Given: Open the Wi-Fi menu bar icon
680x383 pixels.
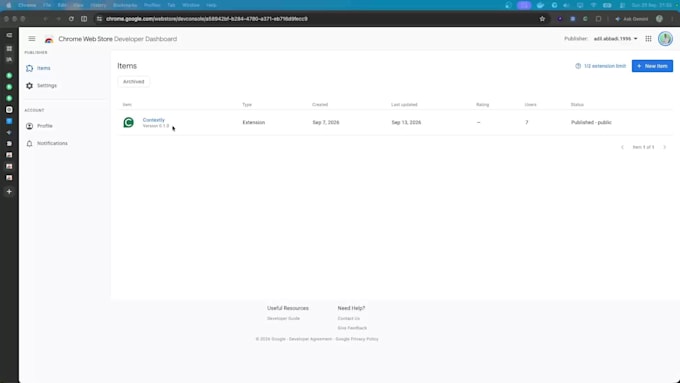Looking at the screenshot, I should pyautogui.click(x=593, y=5).
